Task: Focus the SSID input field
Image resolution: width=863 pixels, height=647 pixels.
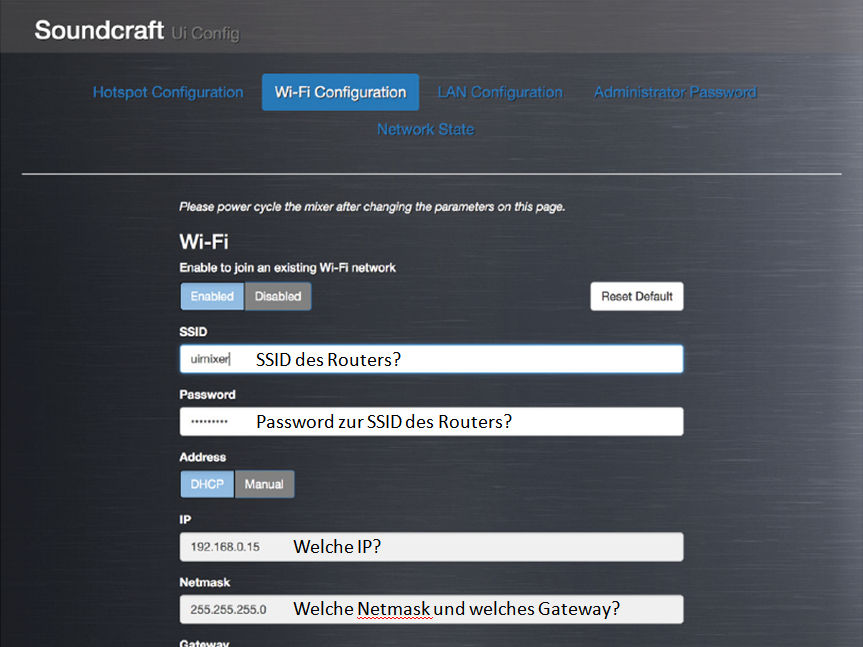Action: 432,359
